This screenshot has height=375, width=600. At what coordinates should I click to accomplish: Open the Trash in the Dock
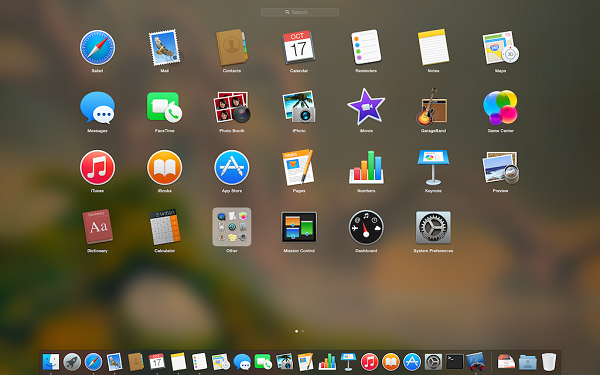point(549,362)
